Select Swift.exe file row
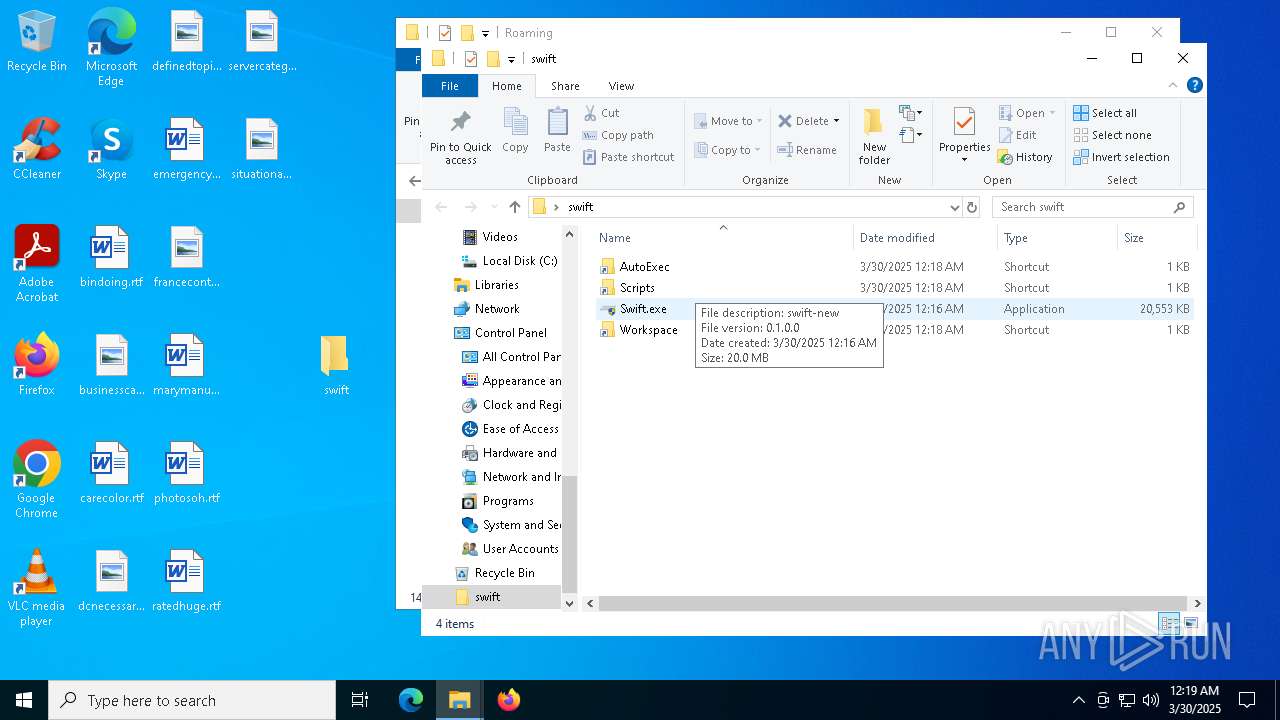 (894, 309)
